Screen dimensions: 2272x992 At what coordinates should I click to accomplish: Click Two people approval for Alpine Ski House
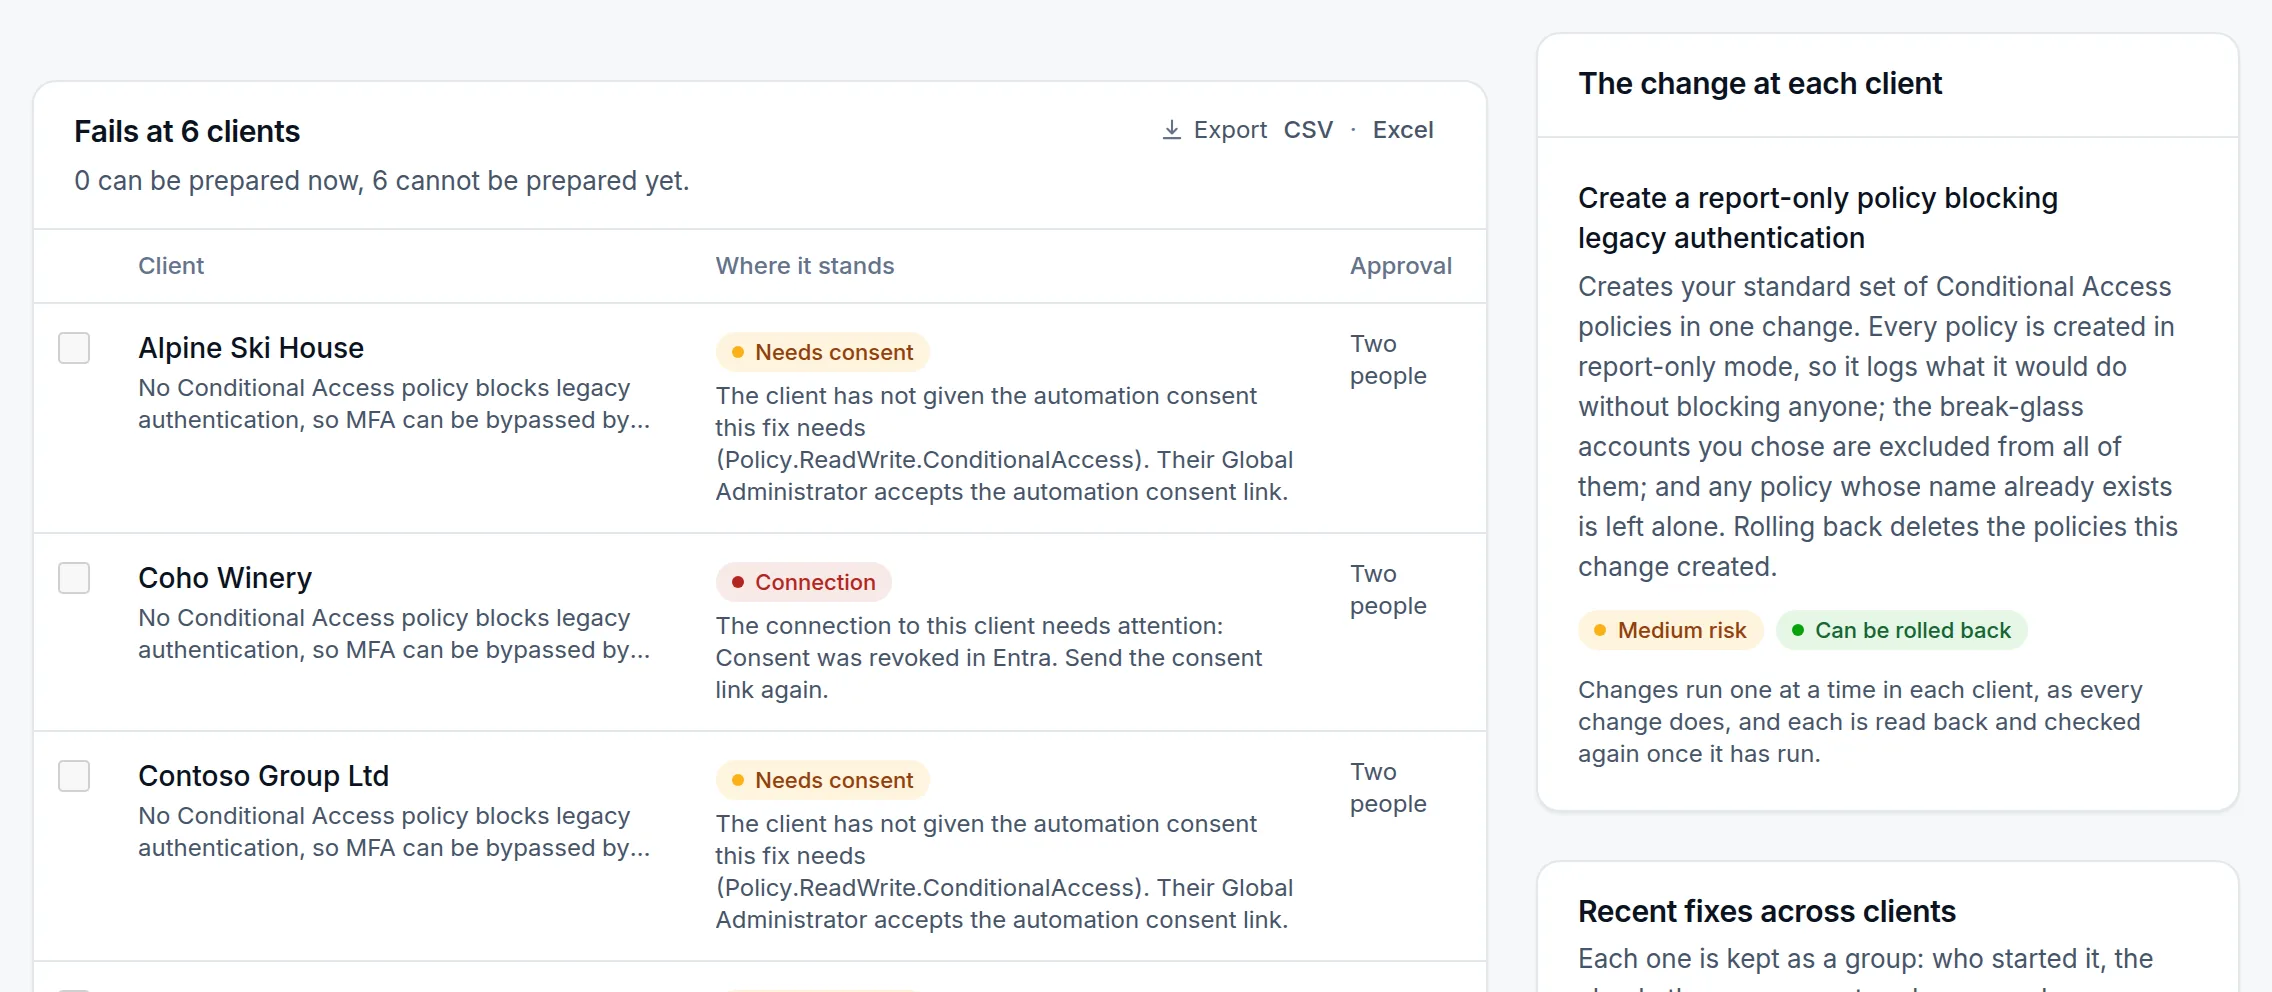click(x=1388, y=360)
